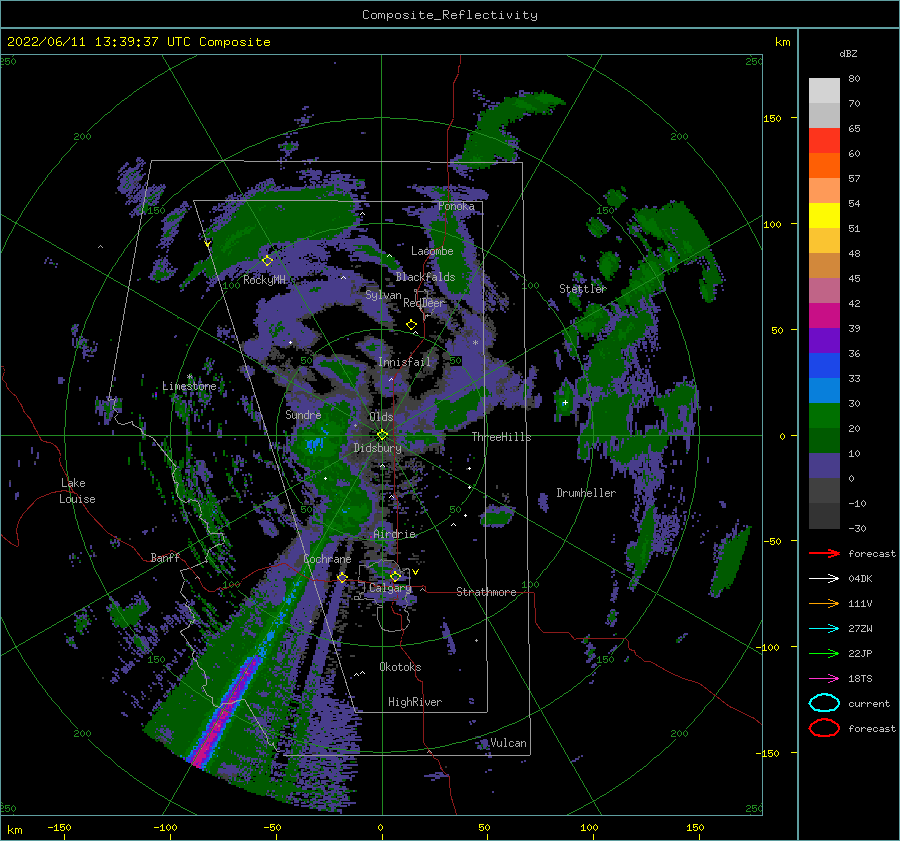The width and height of the screenshot is (900, 841).
Task: Click the Didsbury city label
Action: (378, 448)
